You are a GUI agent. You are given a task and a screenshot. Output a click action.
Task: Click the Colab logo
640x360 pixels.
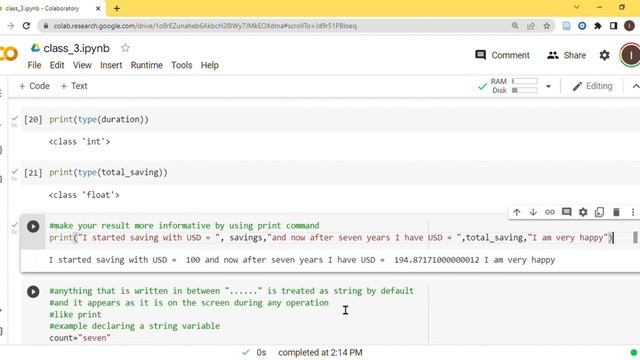(9, 53)
